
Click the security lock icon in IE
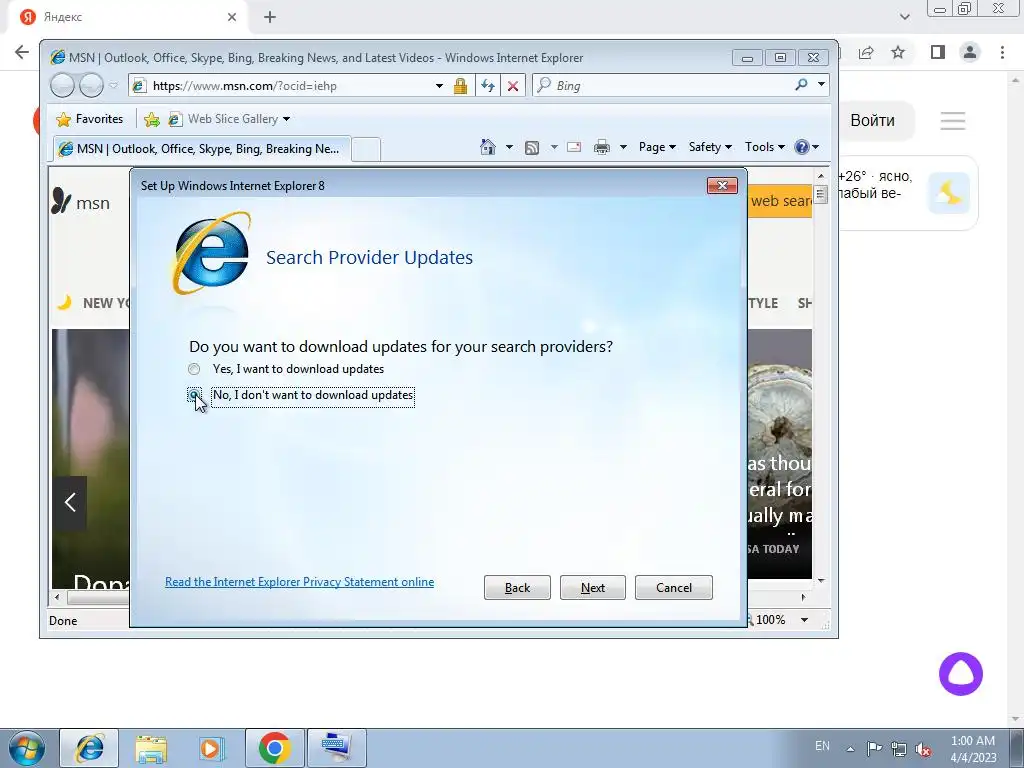[x=460, y=86]
